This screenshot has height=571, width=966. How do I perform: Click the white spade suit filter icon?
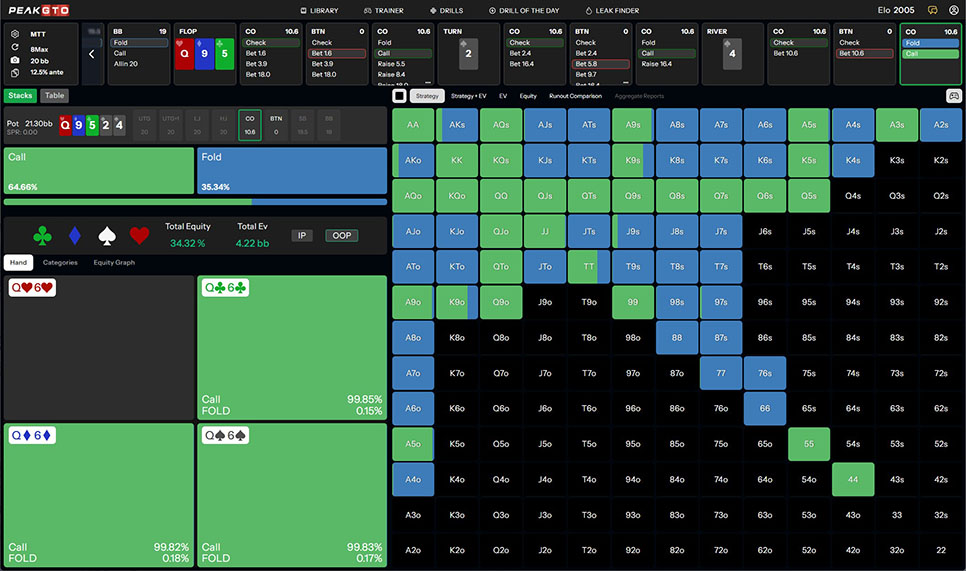(x=107, y=236)
